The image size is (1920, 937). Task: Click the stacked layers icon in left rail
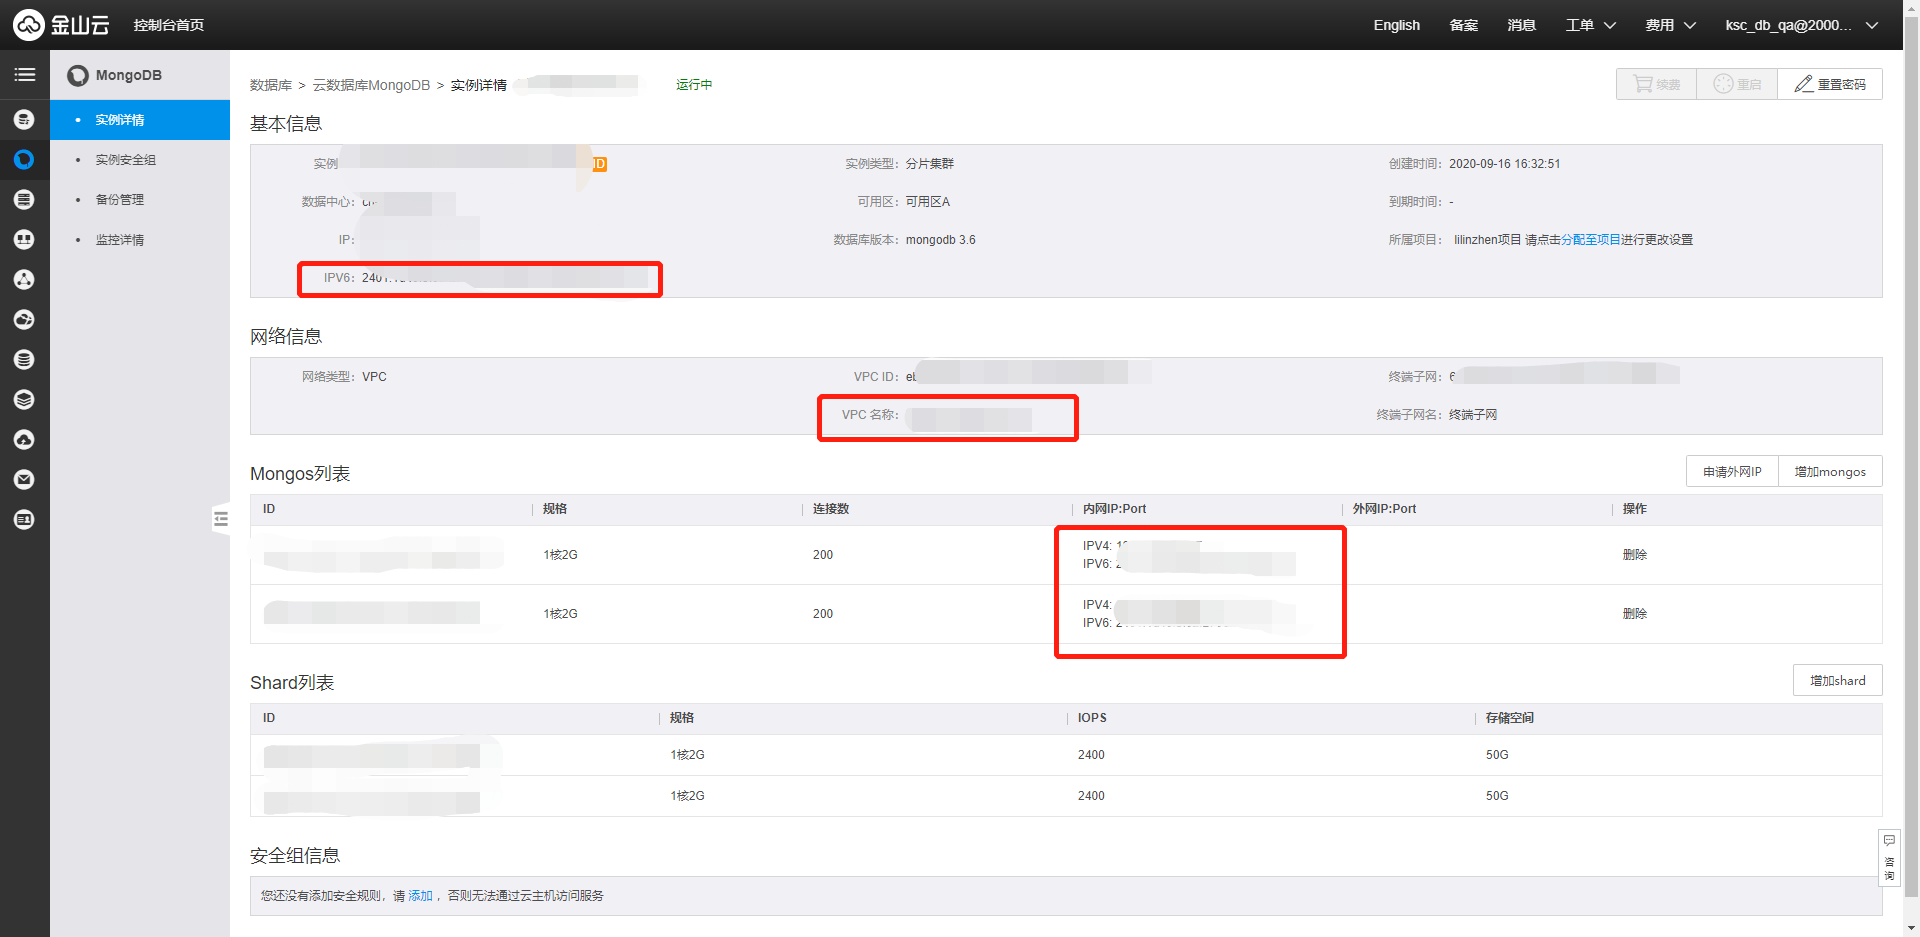click(24, 400)
